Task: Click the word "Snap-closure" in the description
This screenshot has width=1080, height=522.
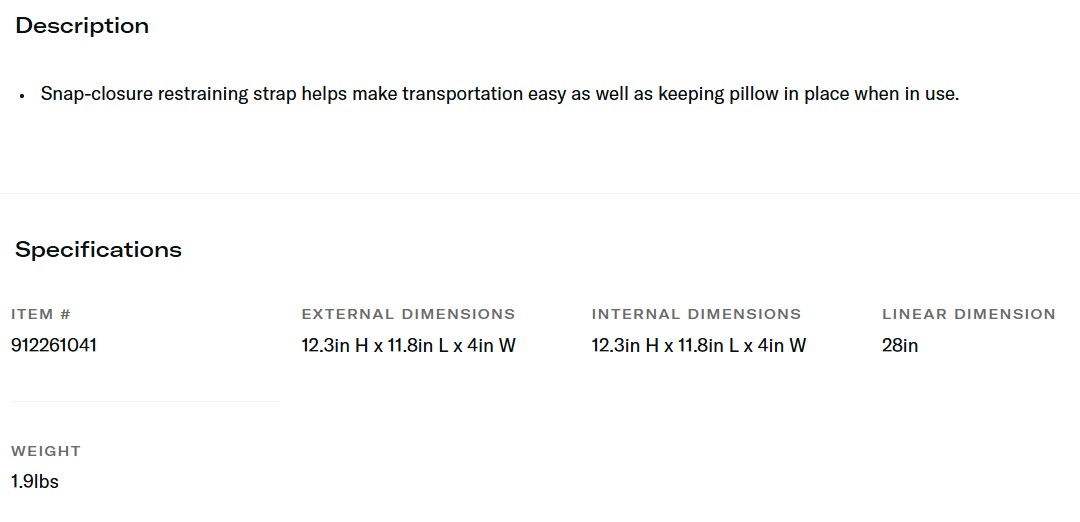Action: 96,94
